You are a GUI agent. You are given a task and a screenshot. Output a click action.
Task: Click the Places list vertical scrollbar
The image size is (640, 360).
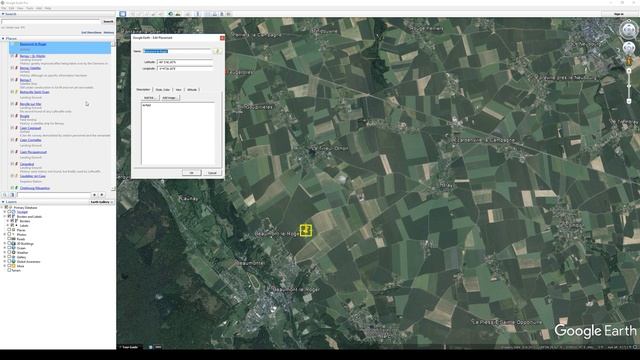pos(113,116)
